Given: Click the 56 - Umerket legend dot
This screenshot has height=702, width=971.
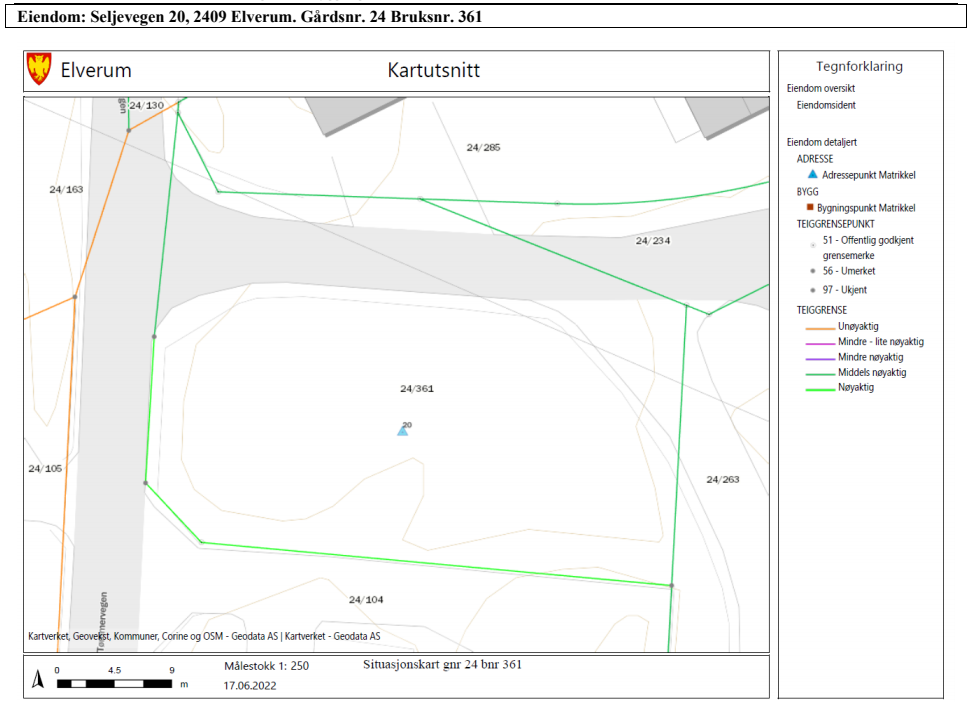Looking at the screenshot, I should (813, 271).
